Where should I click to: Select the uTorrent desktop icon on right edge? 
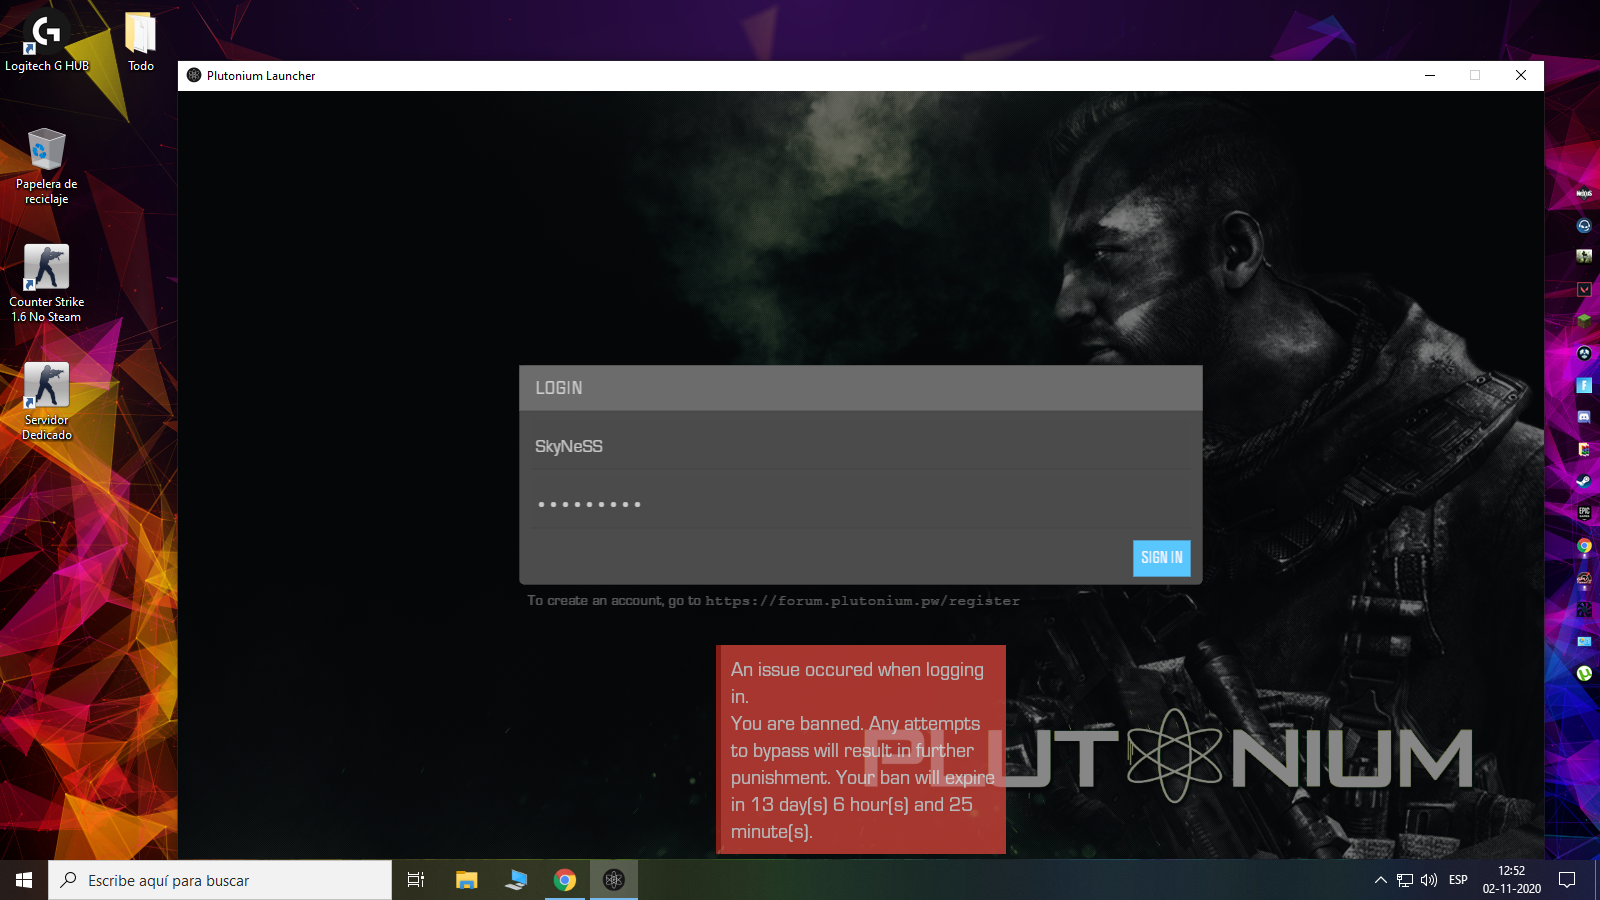tap(1584, 673)
